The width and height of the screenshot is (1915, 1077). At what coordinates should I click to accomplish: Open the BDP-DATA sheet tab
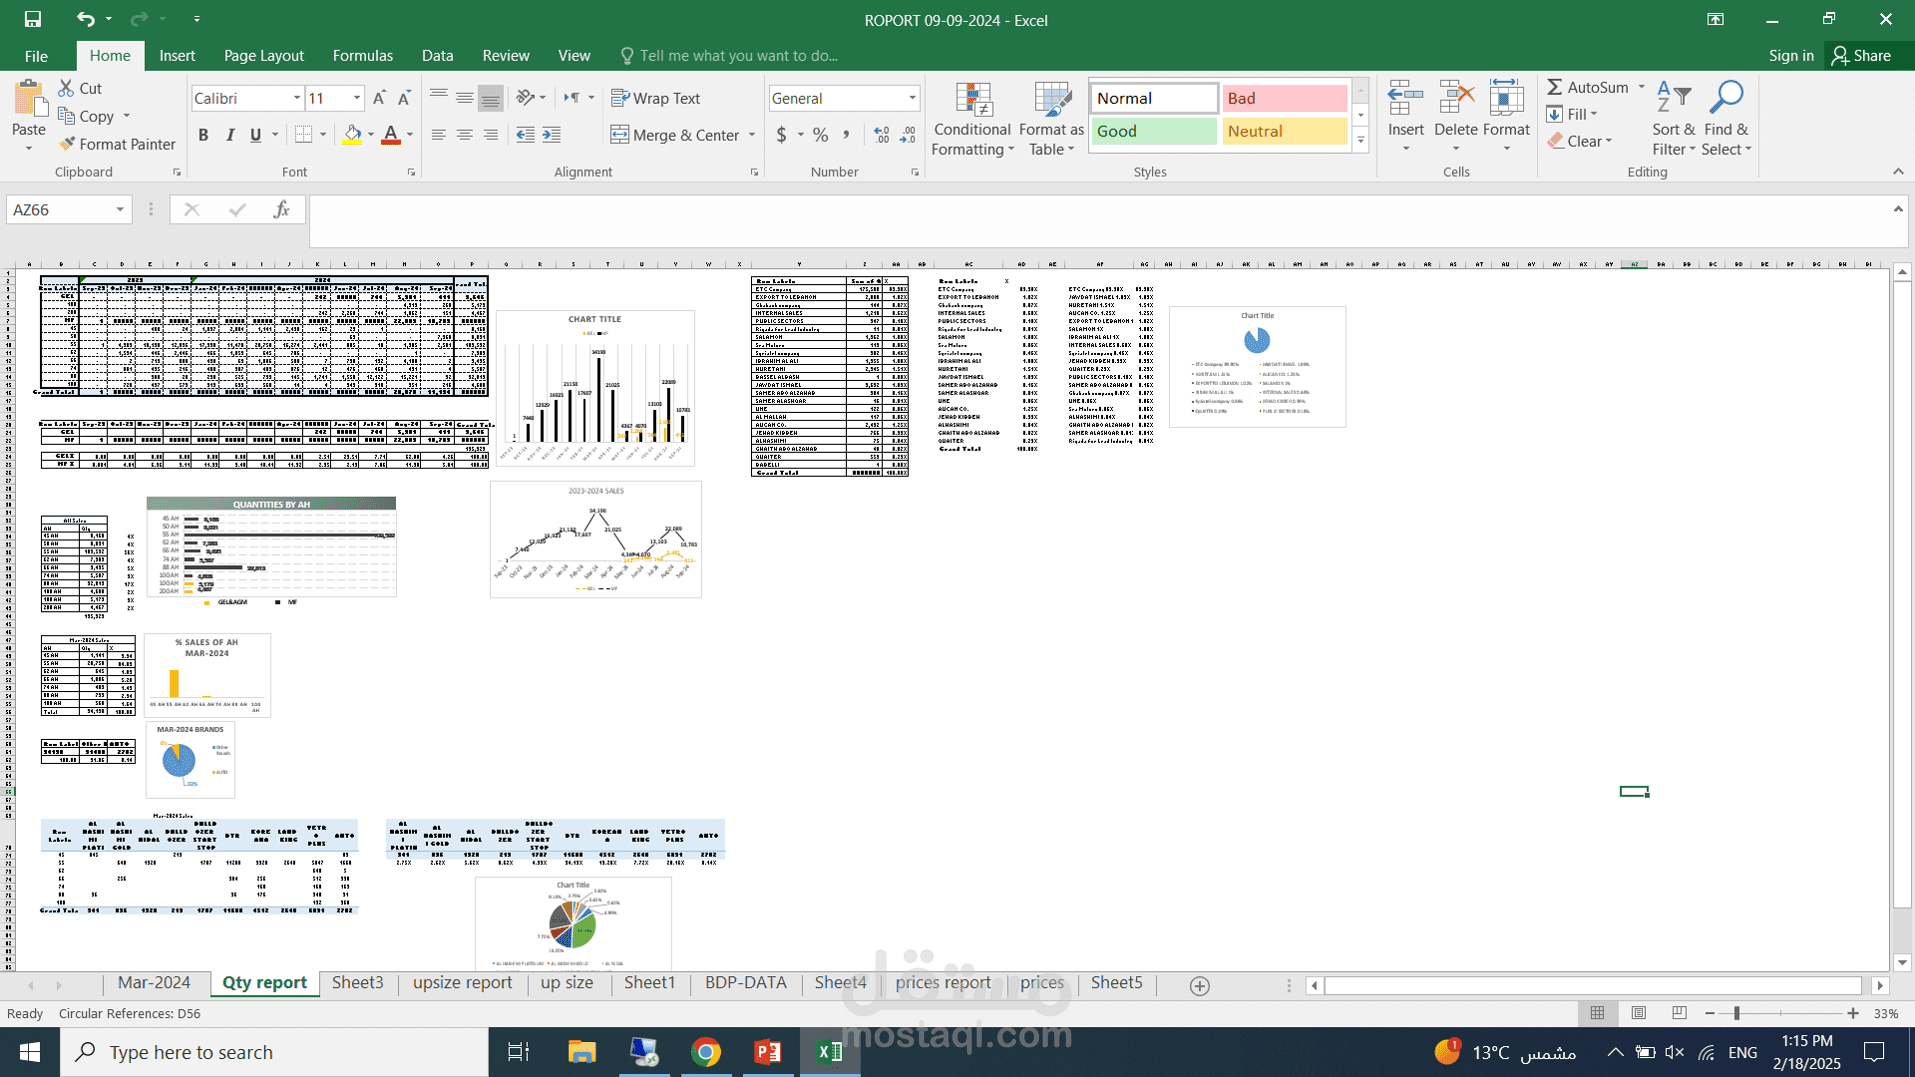[x=746, y=983]
